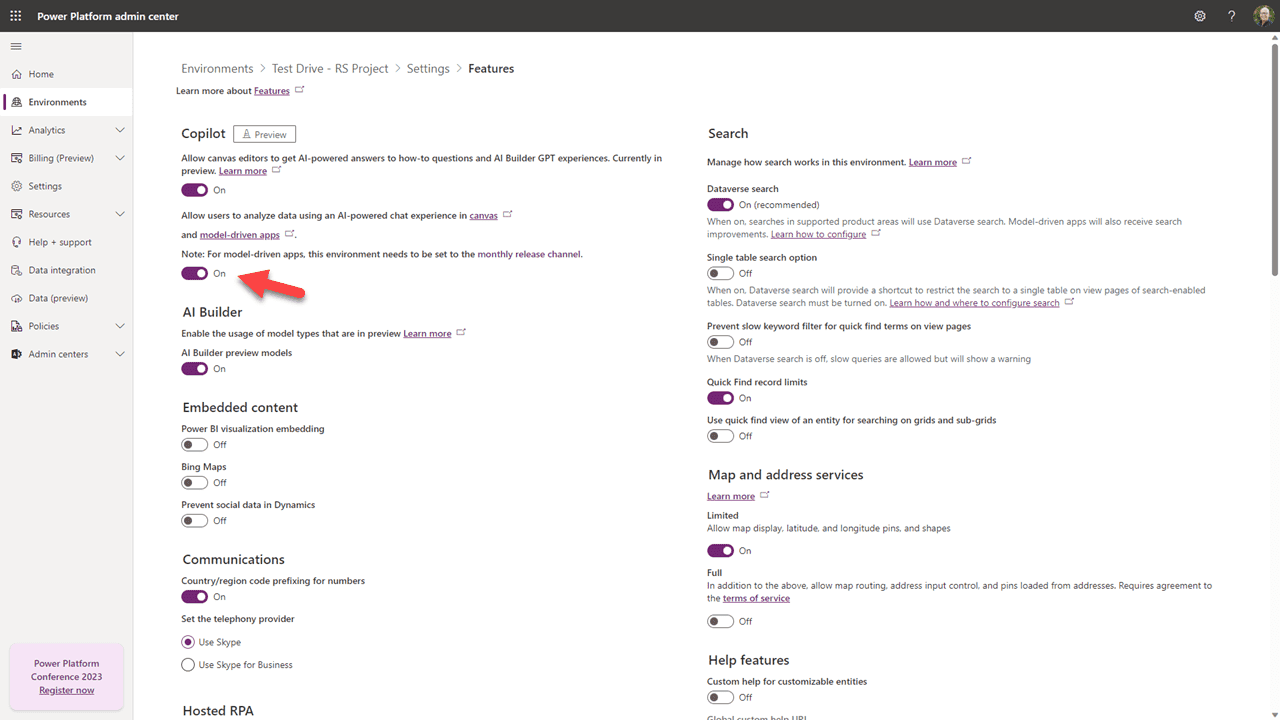Image resolution: width=1280 pixels, height=720 pixels.
Task: Click external link icon beside Features link
Action: [299, 90]
